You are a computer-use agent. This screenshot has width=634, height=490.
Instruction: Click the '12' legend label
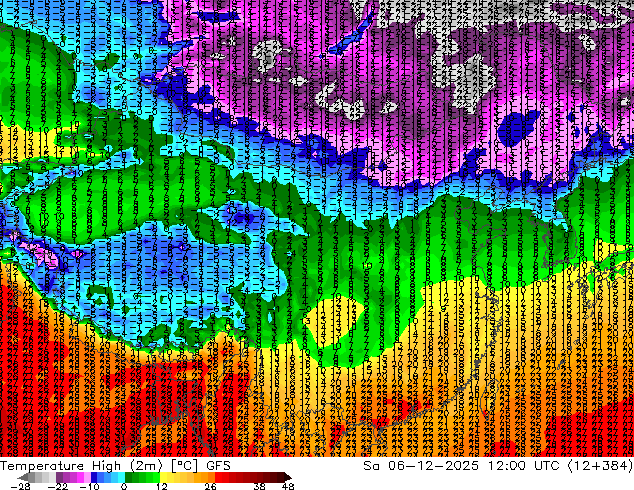pyautogui.click(x=162, y=486)
